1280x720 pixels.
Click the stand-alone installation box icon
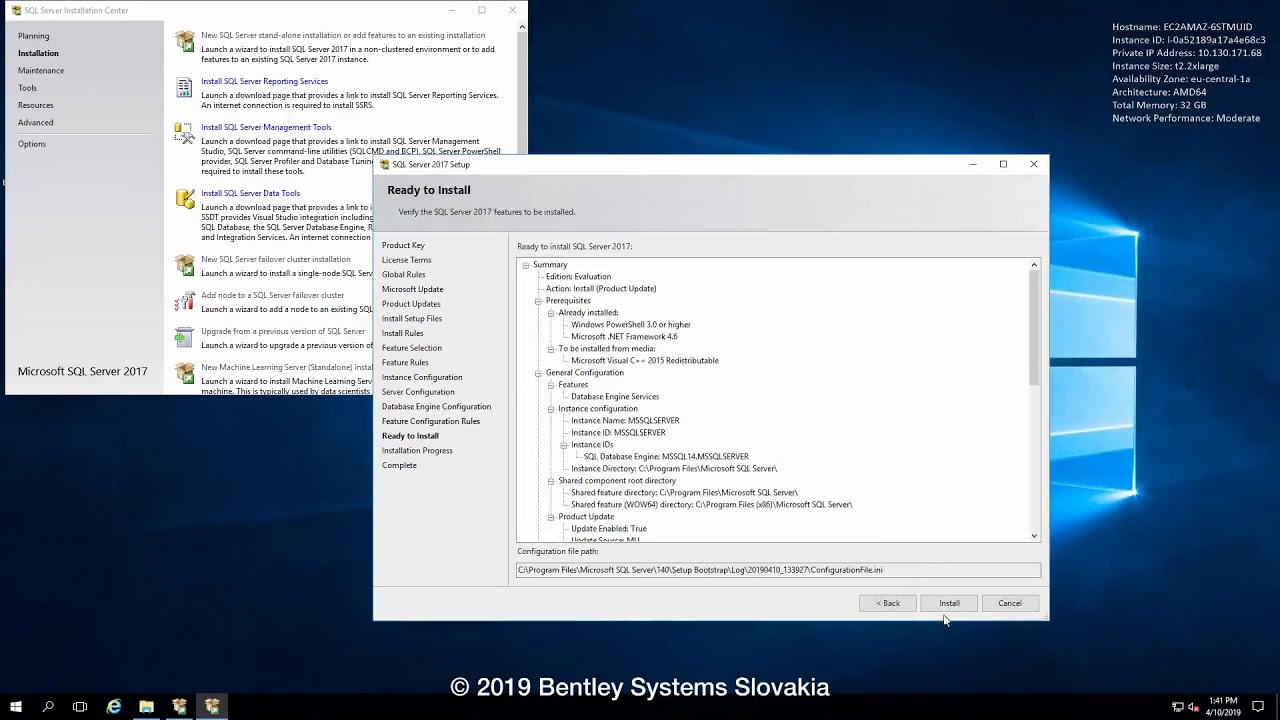(185, 41)
